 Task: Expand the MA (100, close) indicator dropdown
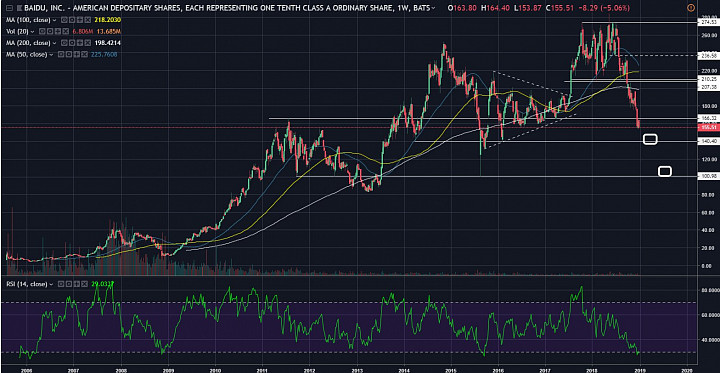(x=54, y=20)
